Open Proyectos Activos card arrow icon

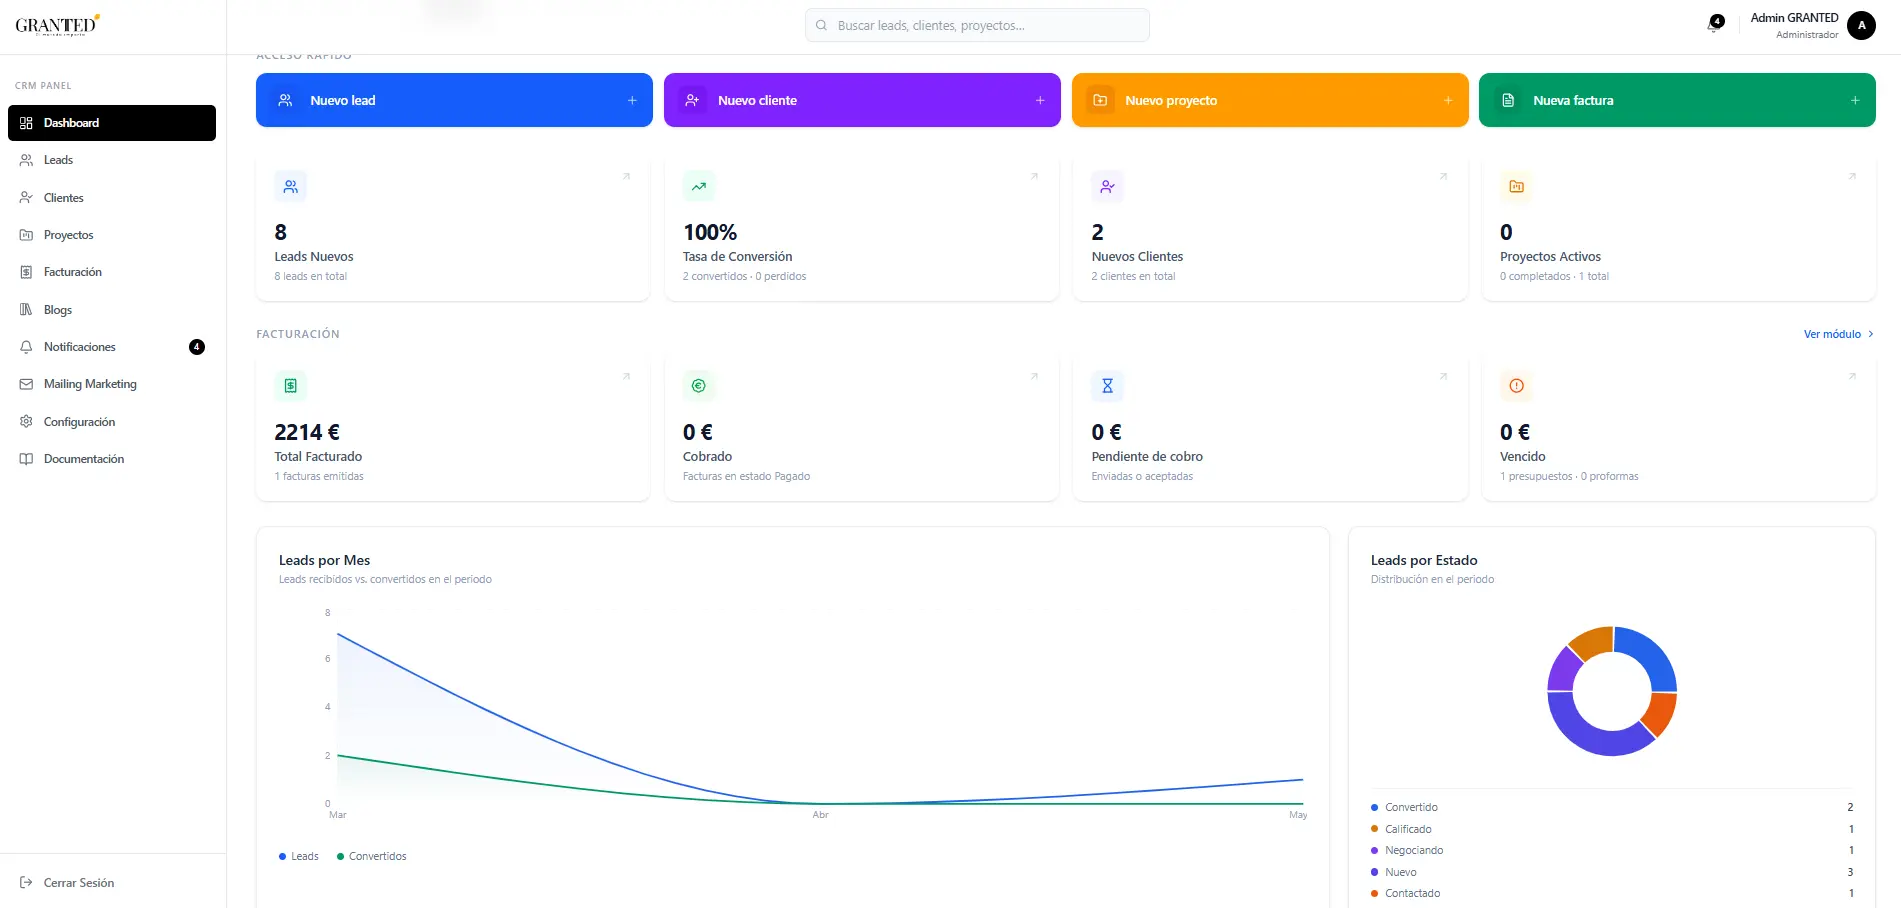pos(1852,177)
